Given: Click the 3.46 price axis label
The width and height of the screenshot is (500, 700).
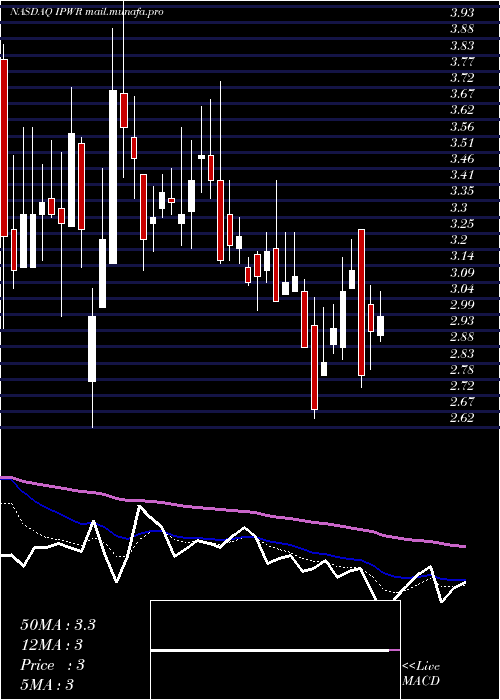Looking at the screenshot, I should tap(462, 159).
